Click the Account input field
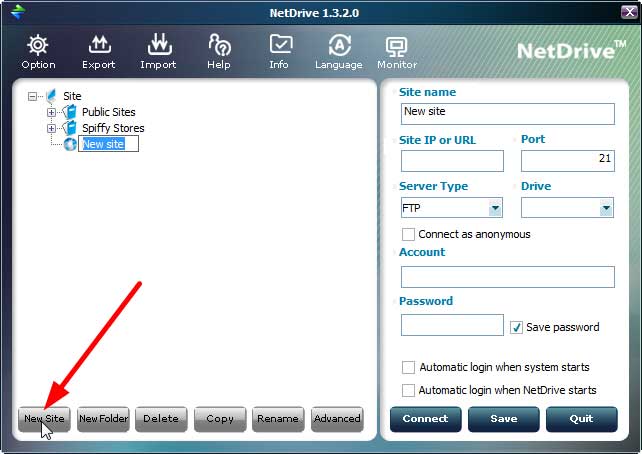Image resolution: width=642 pixels, height=454 pixels. tap(508, 277)
